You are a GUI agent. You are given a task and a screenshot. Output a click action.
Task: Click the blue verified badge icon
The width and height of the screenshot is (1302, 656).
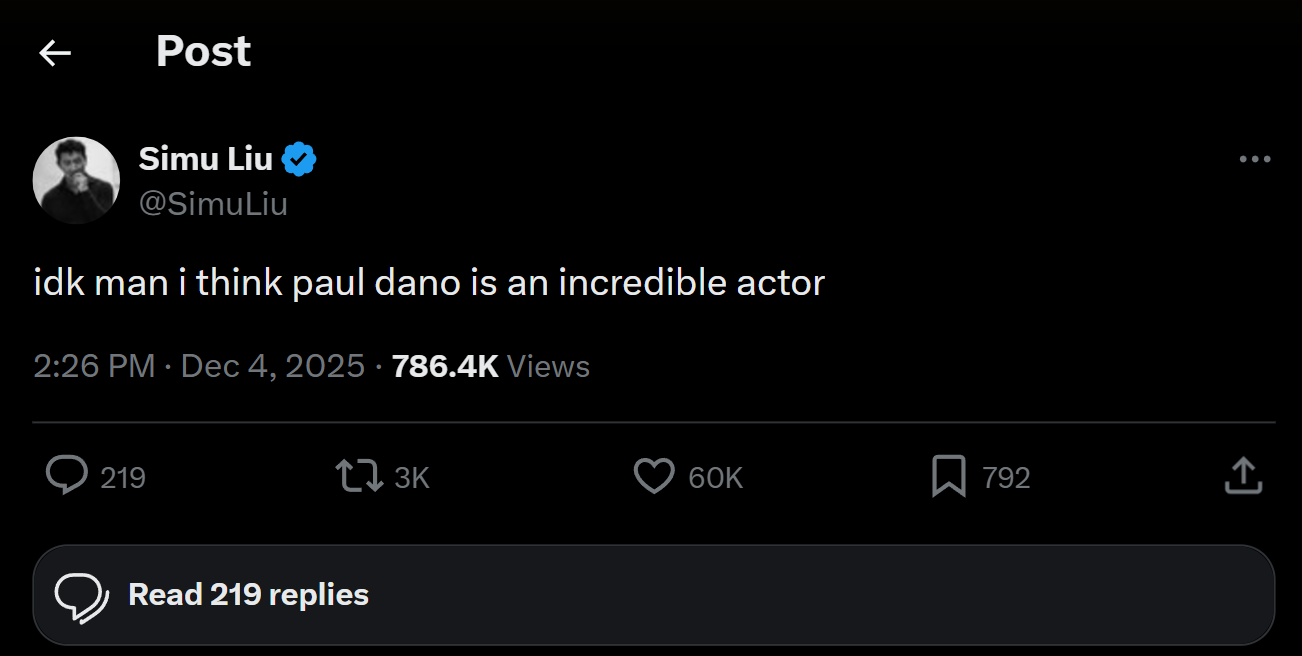tap(299, 158)
